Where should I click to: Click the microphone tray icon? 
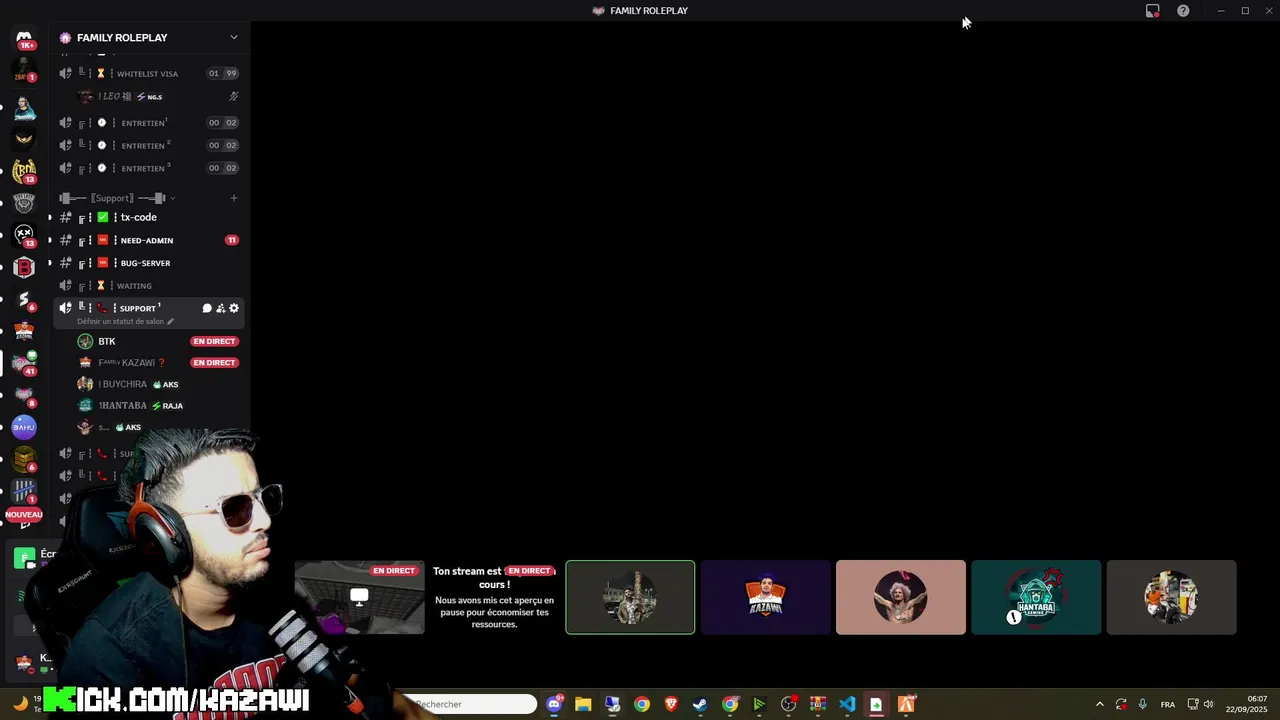pyautogui.click(x=1142, y=704)
